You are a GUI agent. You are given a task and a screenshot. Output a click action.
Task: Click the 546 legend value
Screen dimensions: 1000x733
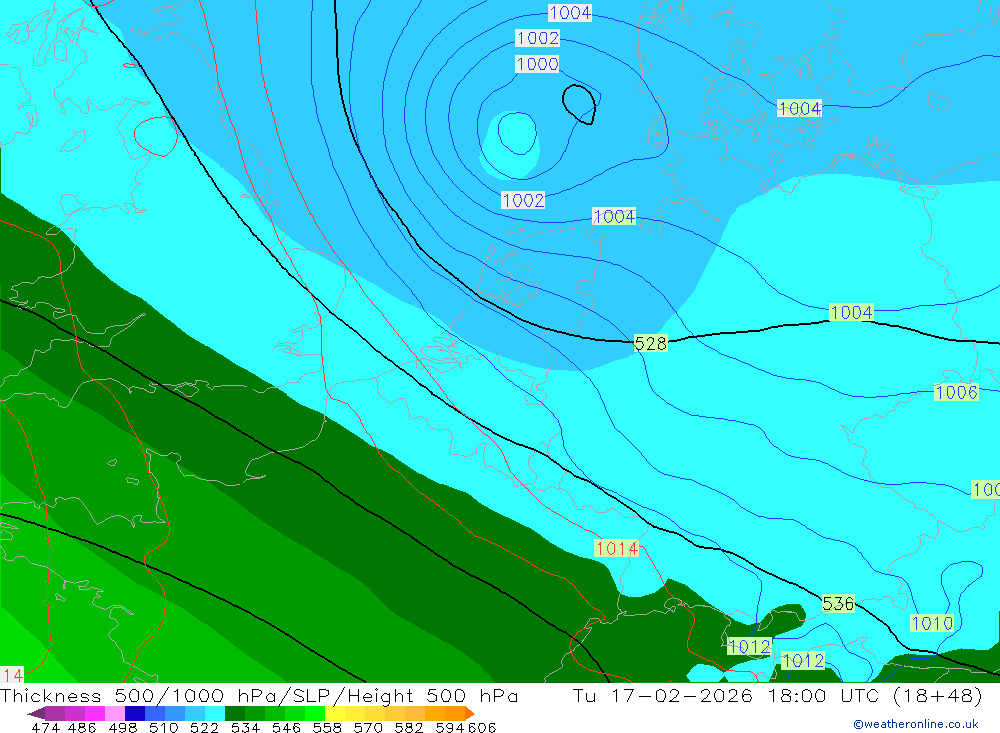tap(286, 727)
